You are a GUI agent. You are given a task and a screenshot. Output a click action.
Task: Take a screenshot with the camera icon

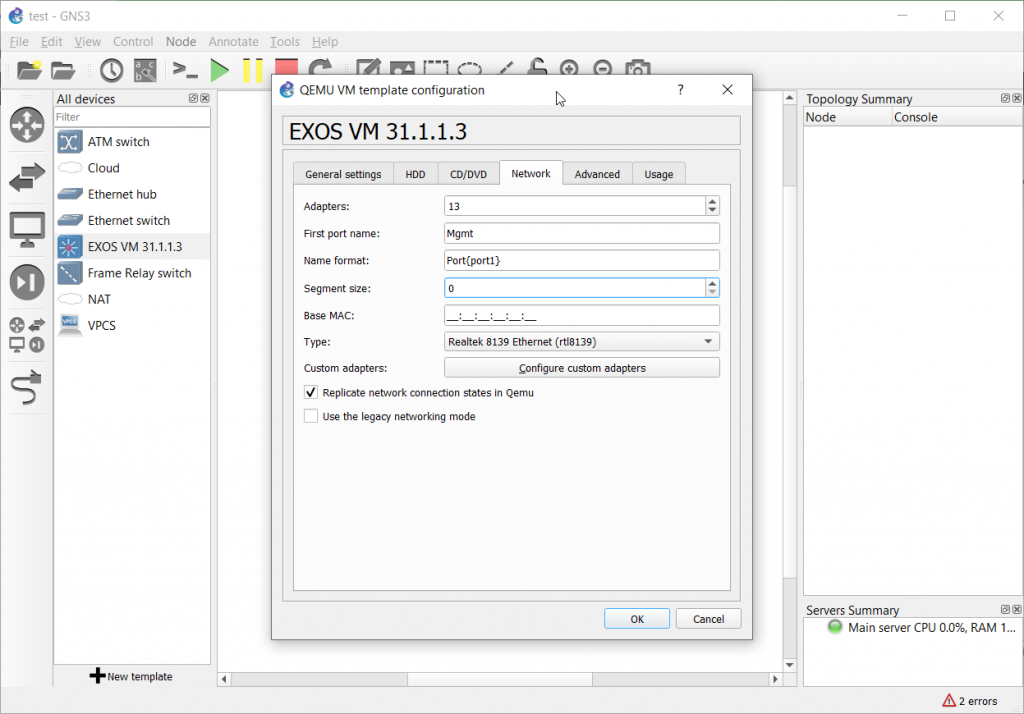click(x=637, y=67)
